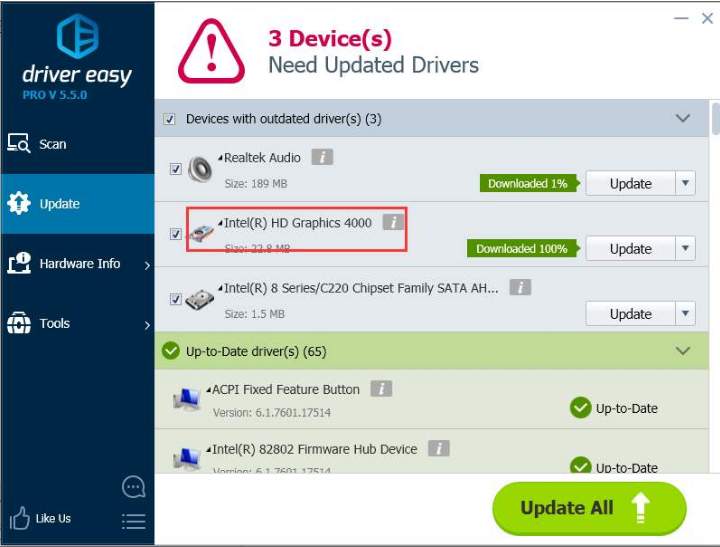Show info for Intel 82802 Firmware Hub
This screenshot has height=547, width=720.
pos(439,448)
